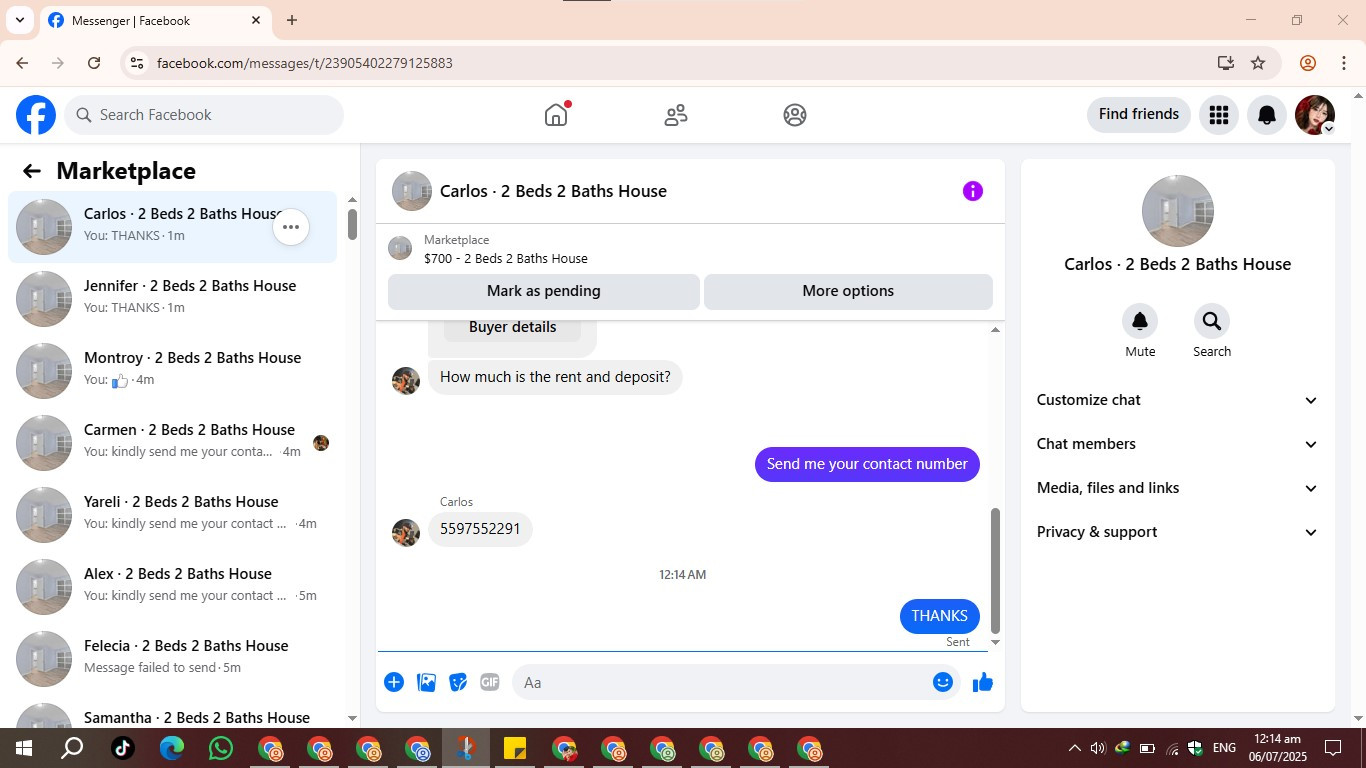Choose a sticker icon in composer
The width and height of the screenshot is (1366, 768).
(x=458, y=682)
